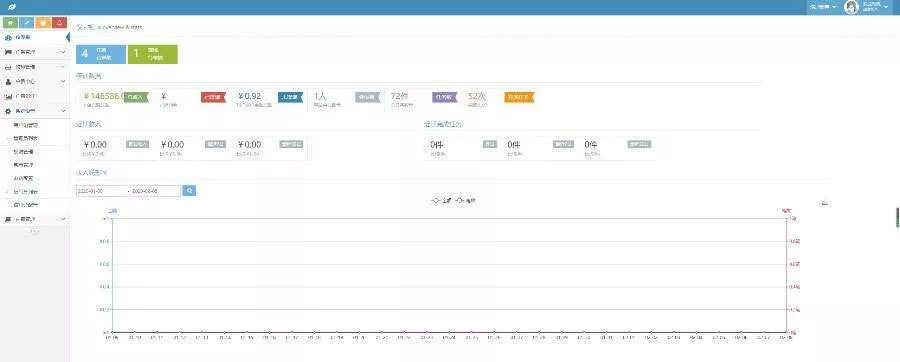The image size is (900, 362).
Task: Click the start date input field
Action: [102, 190]
